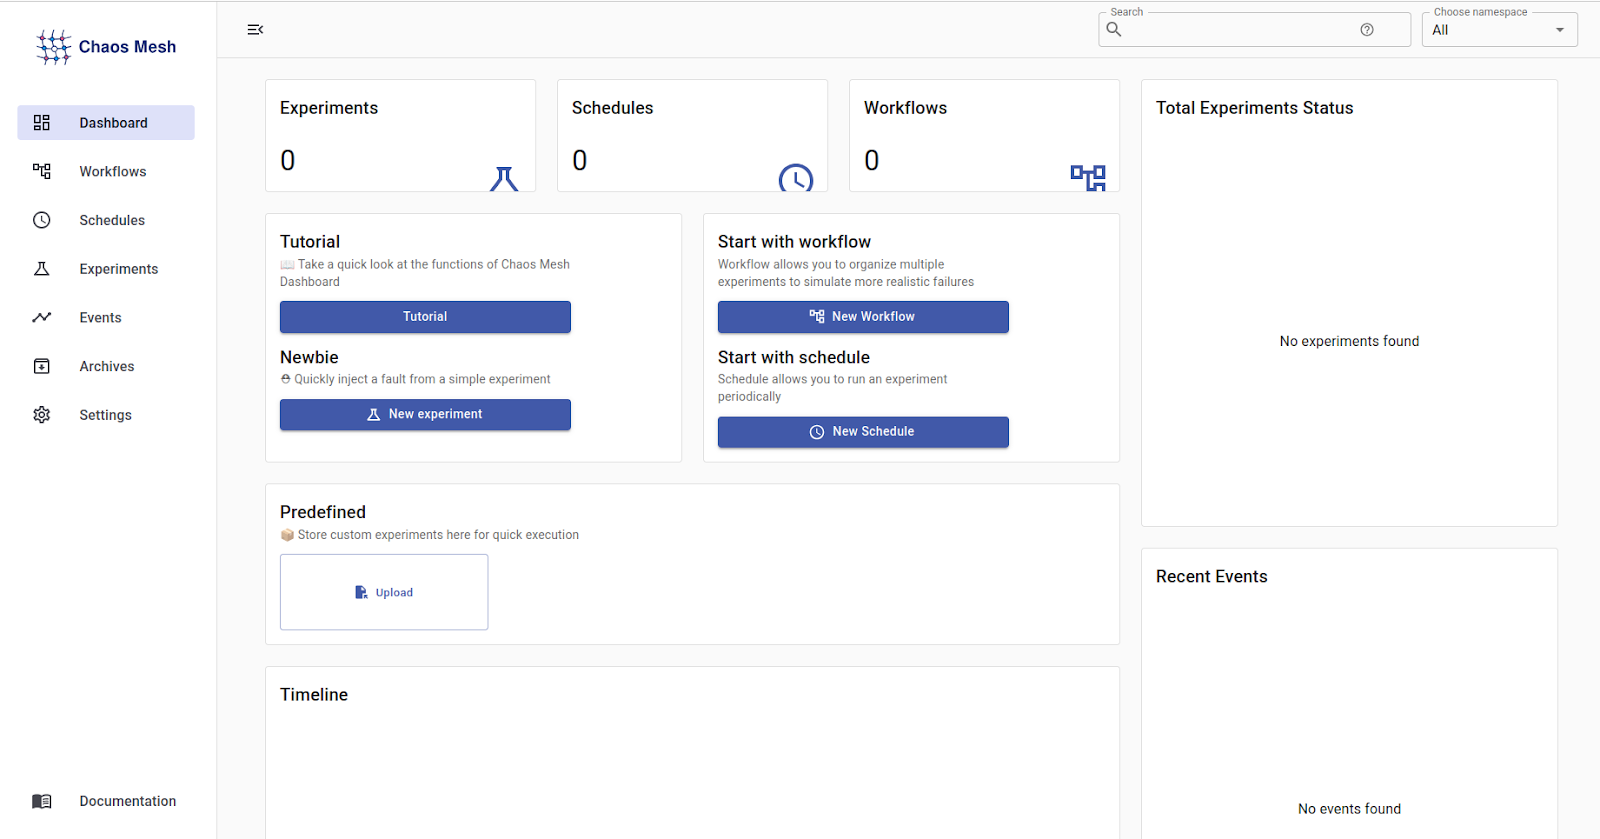Screen dimensions: 1600x839
Task: Click the Events trend line icon in the sidebar
Action: coord(42,318)
